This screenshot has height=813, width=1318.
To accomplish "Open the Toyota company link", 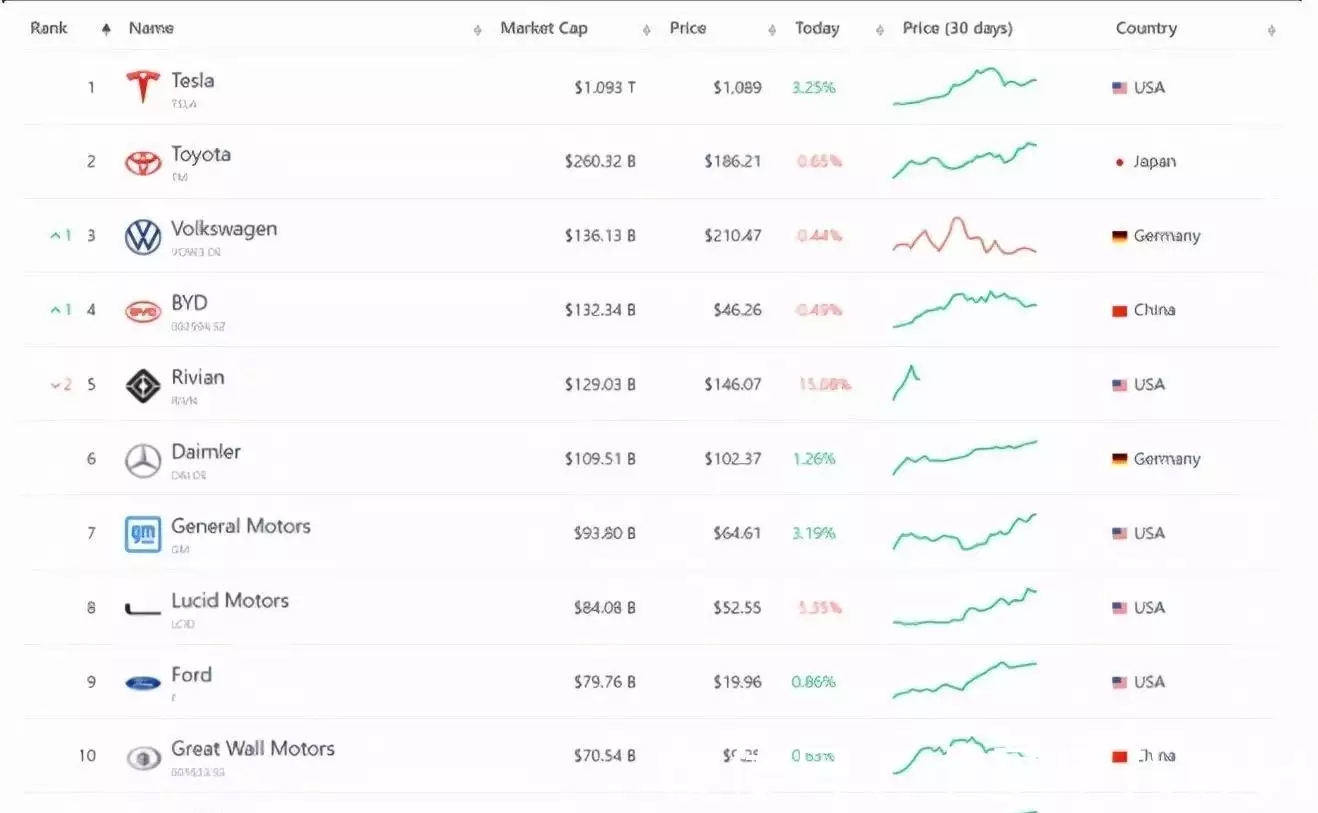I will point(201,155).
